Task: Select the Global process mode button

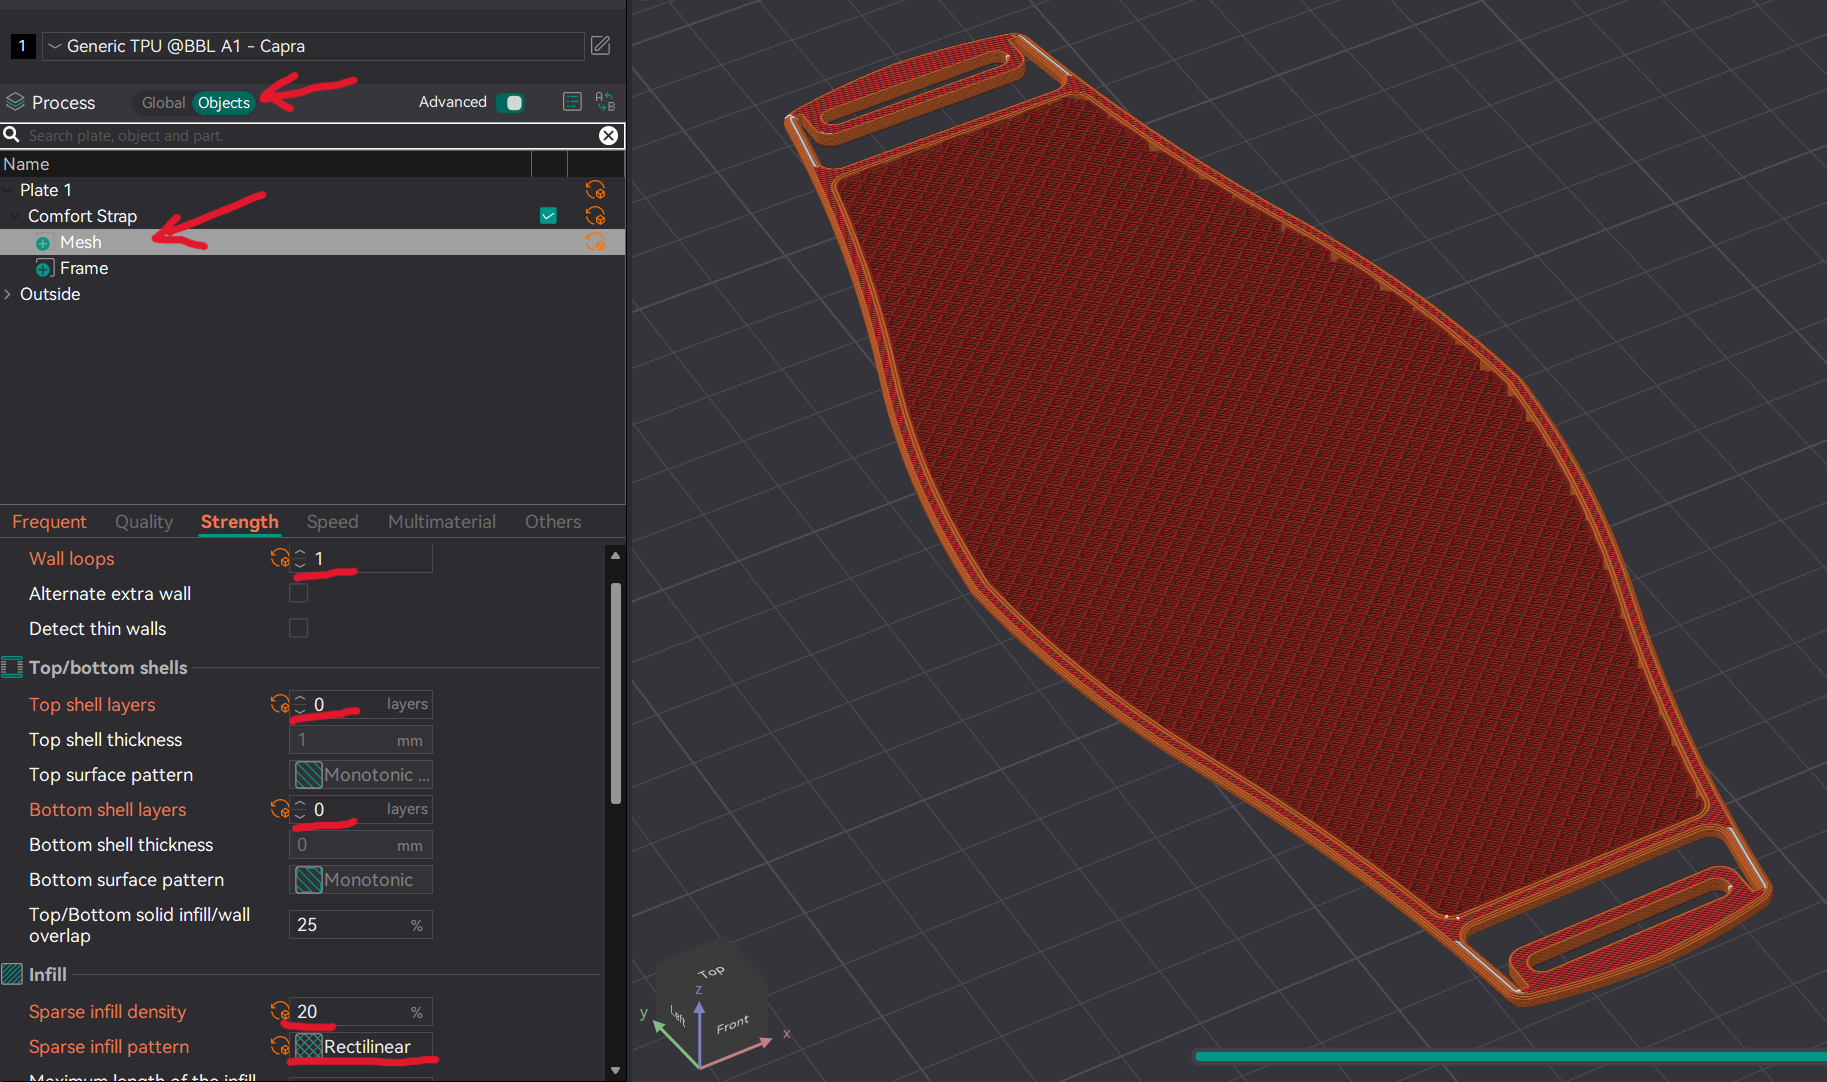Action: point(162,102)
